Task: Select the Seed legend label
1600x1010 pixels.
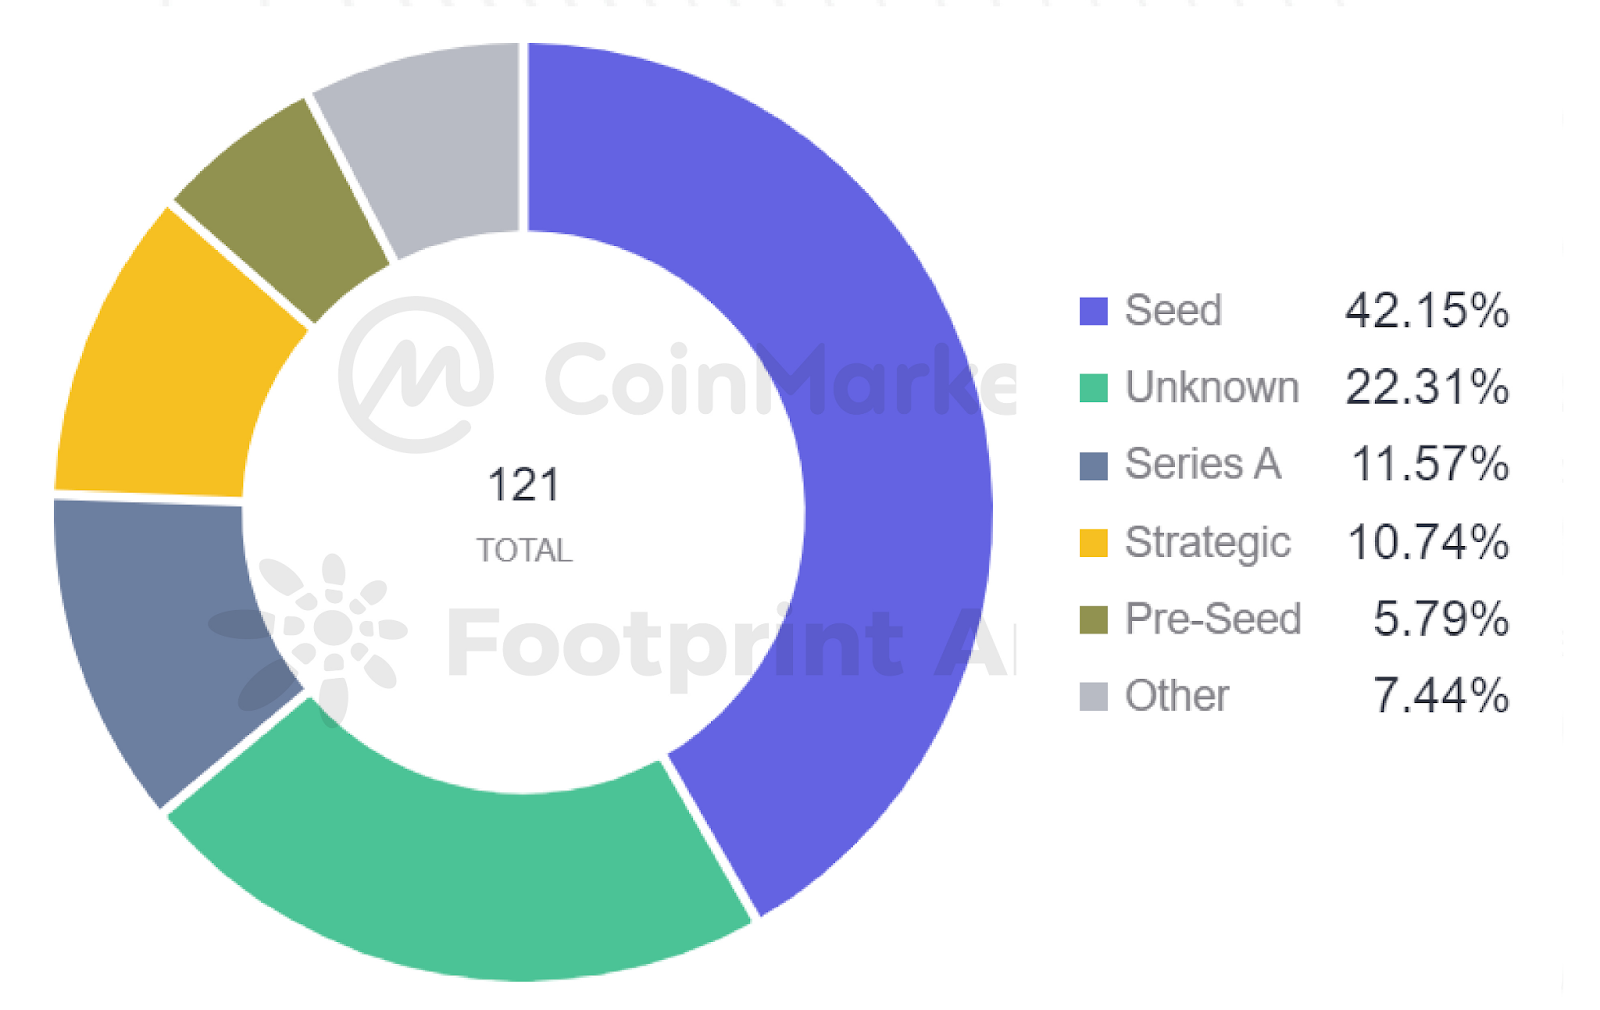Action: point(1173,311)
